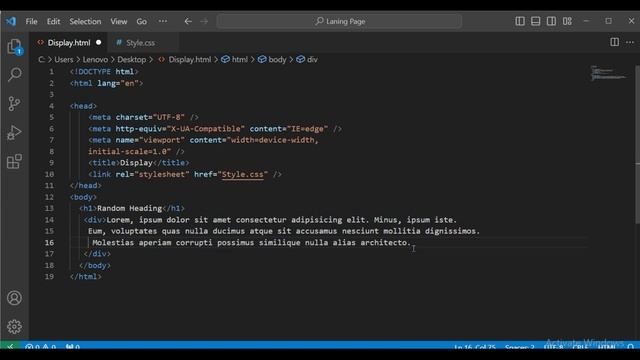Switch to the Display.html tab

point(69,42)
